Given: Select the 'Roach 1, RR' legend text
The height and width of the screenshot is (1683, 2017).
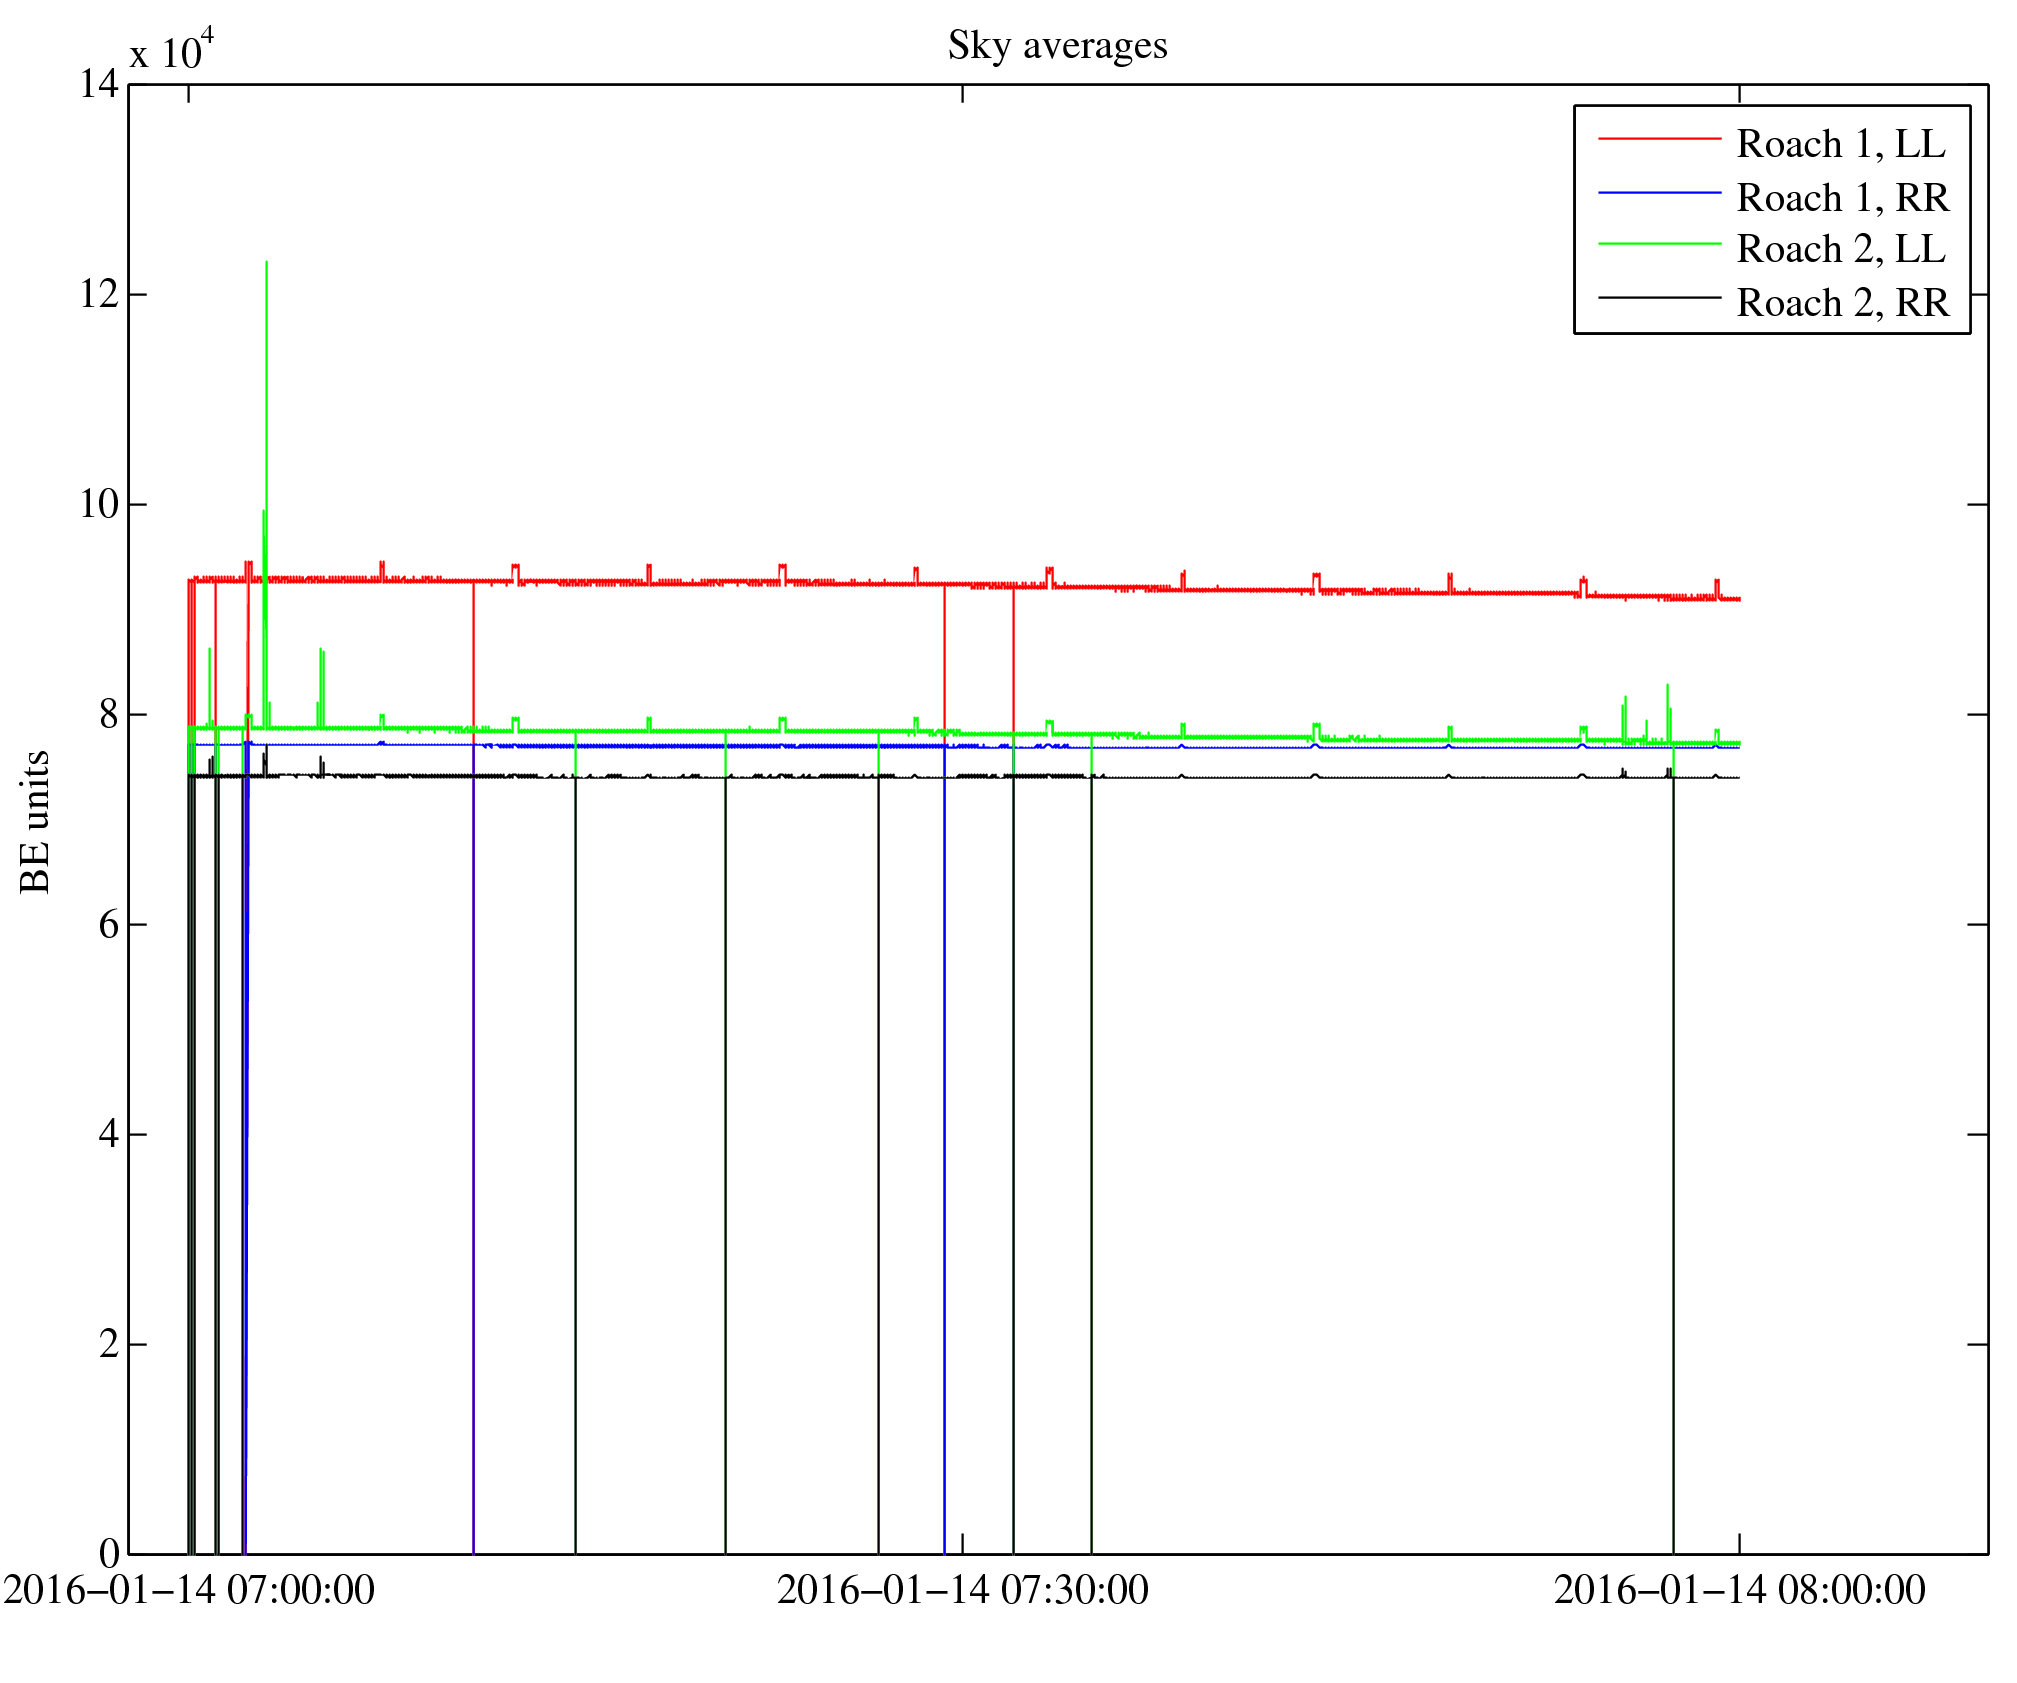Looking at the screenshot, I should (x=1842, y=198).
